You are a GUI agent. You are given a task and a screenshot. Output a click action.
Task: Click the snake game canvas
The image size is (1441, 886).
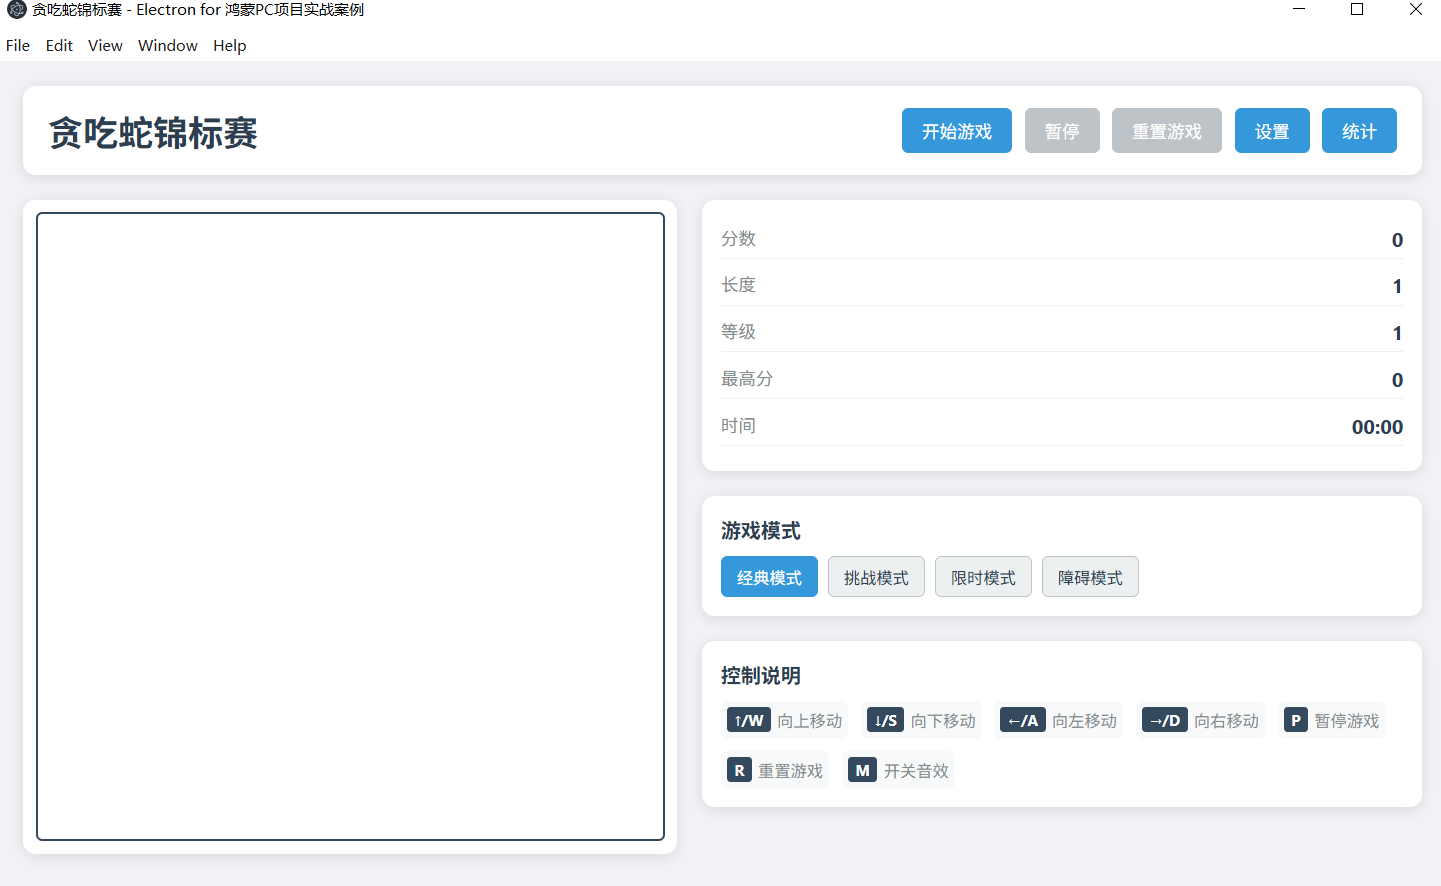tap(350, 526)
